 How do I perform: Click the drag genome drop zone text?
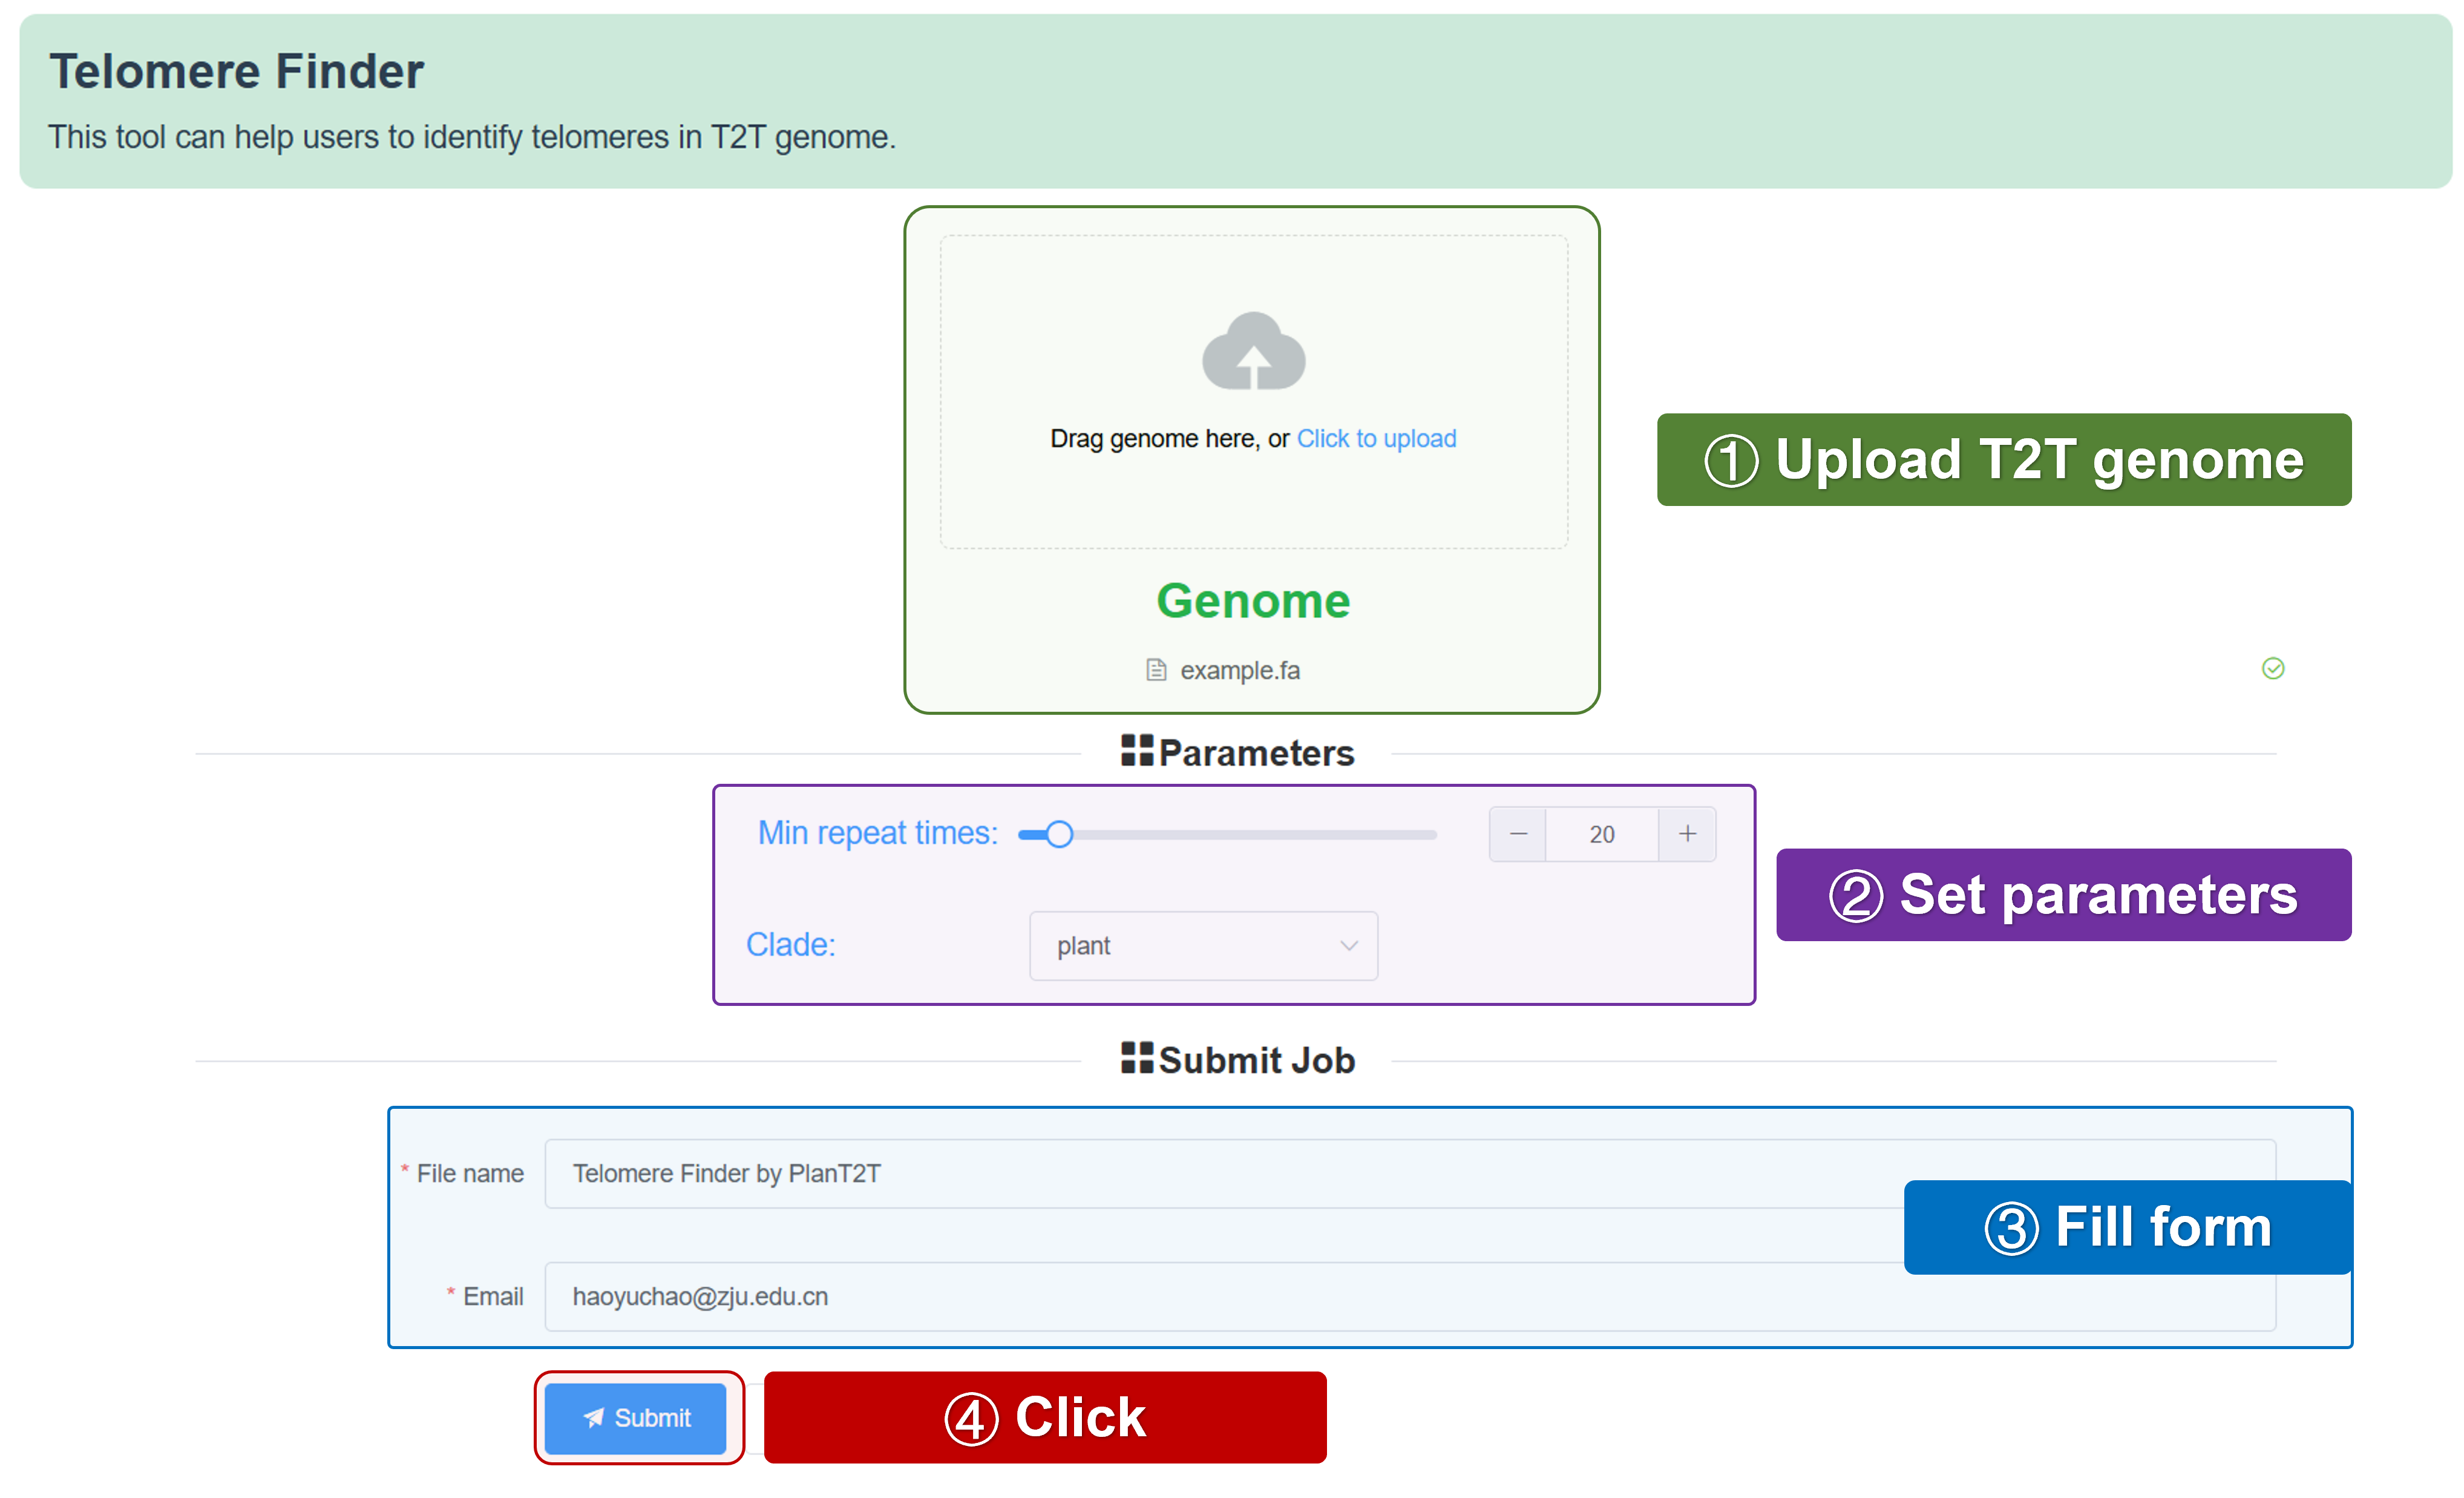[x=1168, y=438]
